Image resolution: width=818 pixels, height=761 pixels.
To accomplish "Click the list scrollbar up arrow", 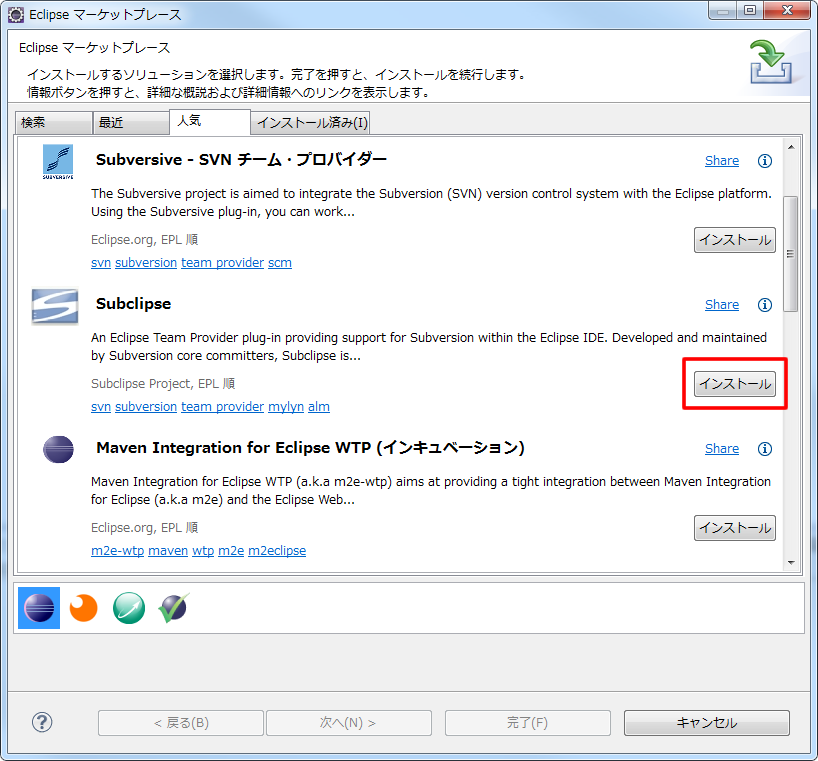I will coord(791,147).
